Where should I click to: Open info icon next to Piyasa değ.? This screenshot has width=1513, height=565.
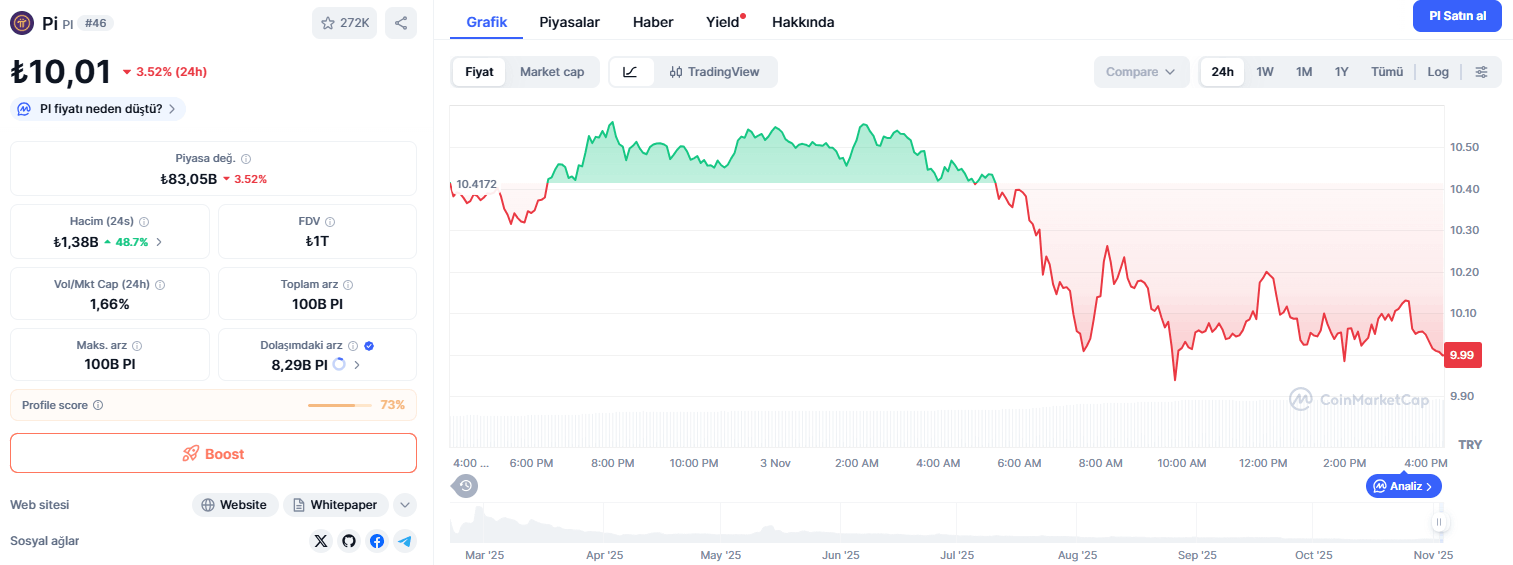(x=246, y=158)
